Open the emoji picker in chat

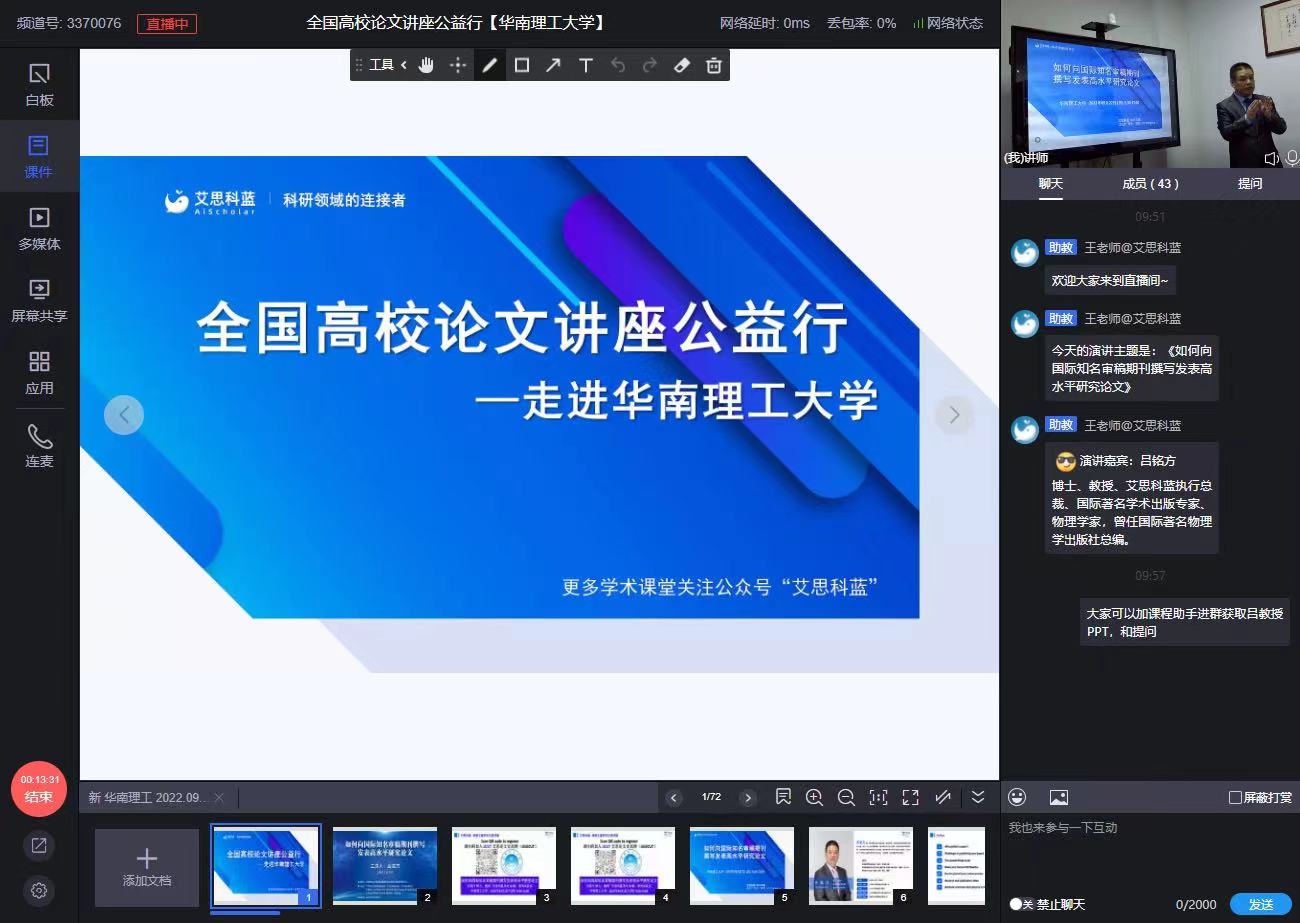pyautogui.click(x=1018, y=797)
